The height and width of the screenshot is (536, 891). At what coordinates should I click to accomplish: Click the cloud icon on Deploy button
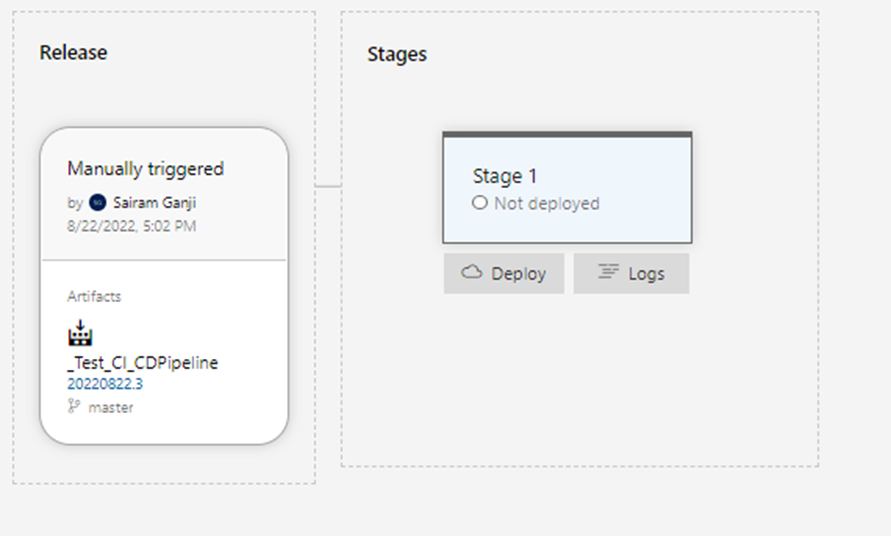[x=472, y=272]
